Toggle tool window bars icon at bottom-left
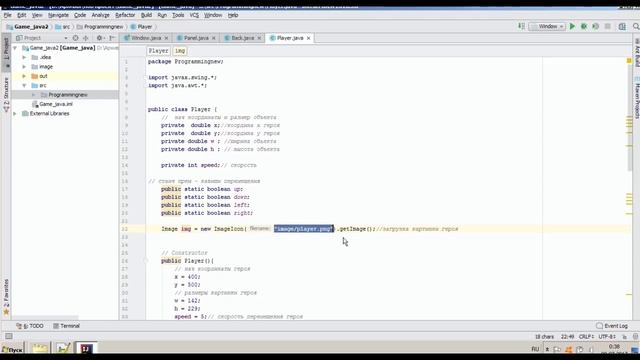 click(9, 336)
